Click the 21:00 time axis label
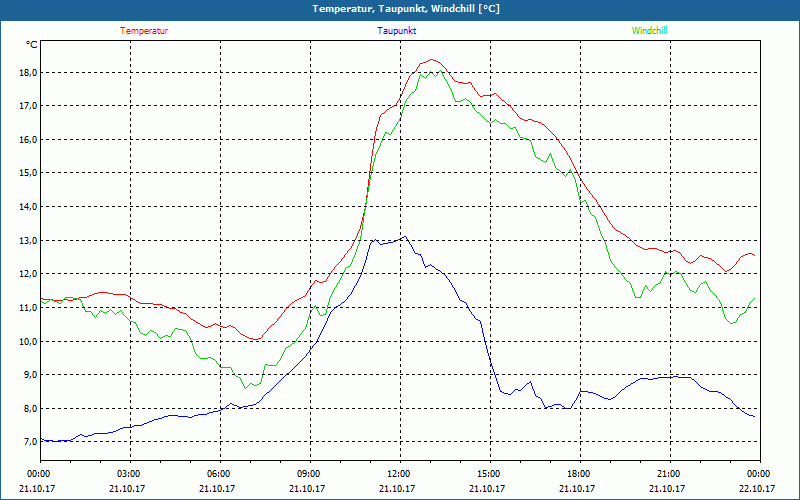The width and height of the screenshot is (800, 500). (x=670, y=474)
